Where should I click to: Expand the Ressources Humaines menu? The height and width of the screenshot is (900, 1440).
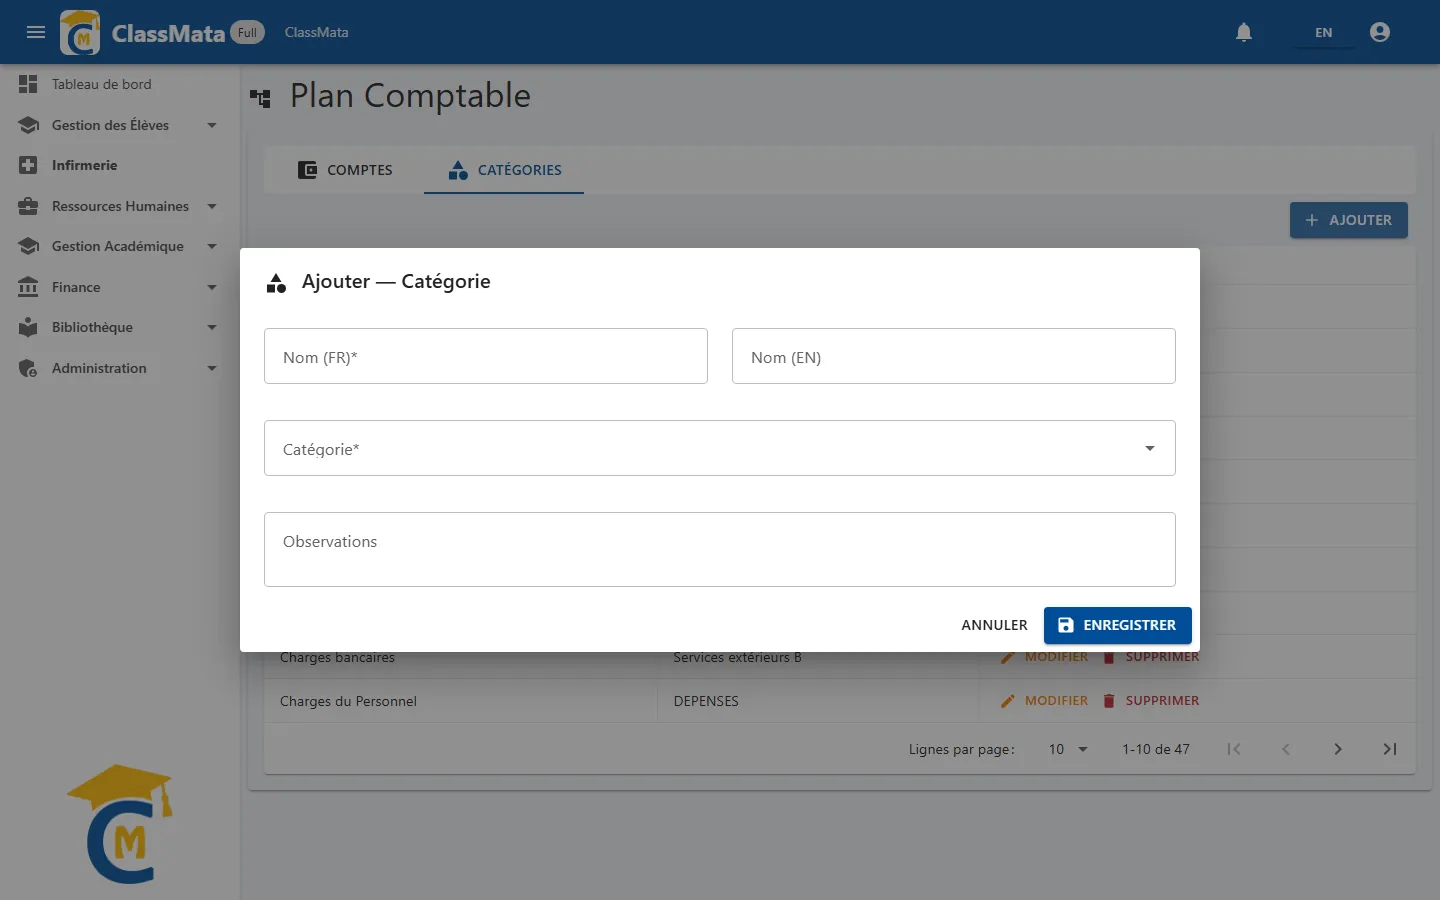(x=212, y=206)
